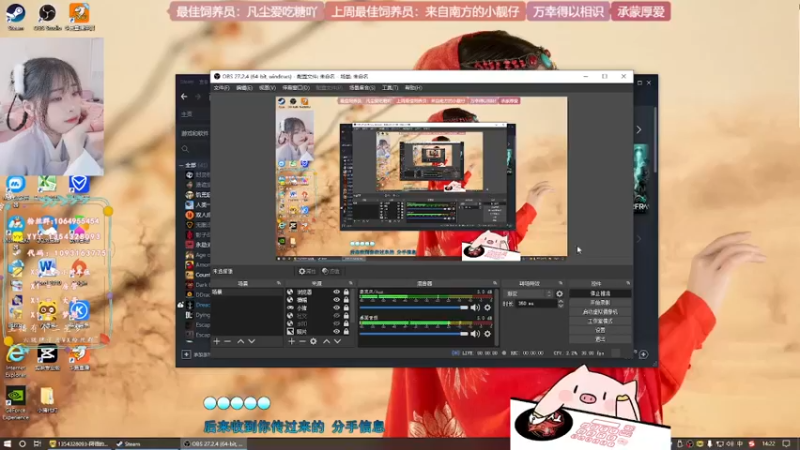The image size is (800, 450).
Task: Go back with Steam window's back arrow
Action: pyautogui.click(x=184, y=96)
